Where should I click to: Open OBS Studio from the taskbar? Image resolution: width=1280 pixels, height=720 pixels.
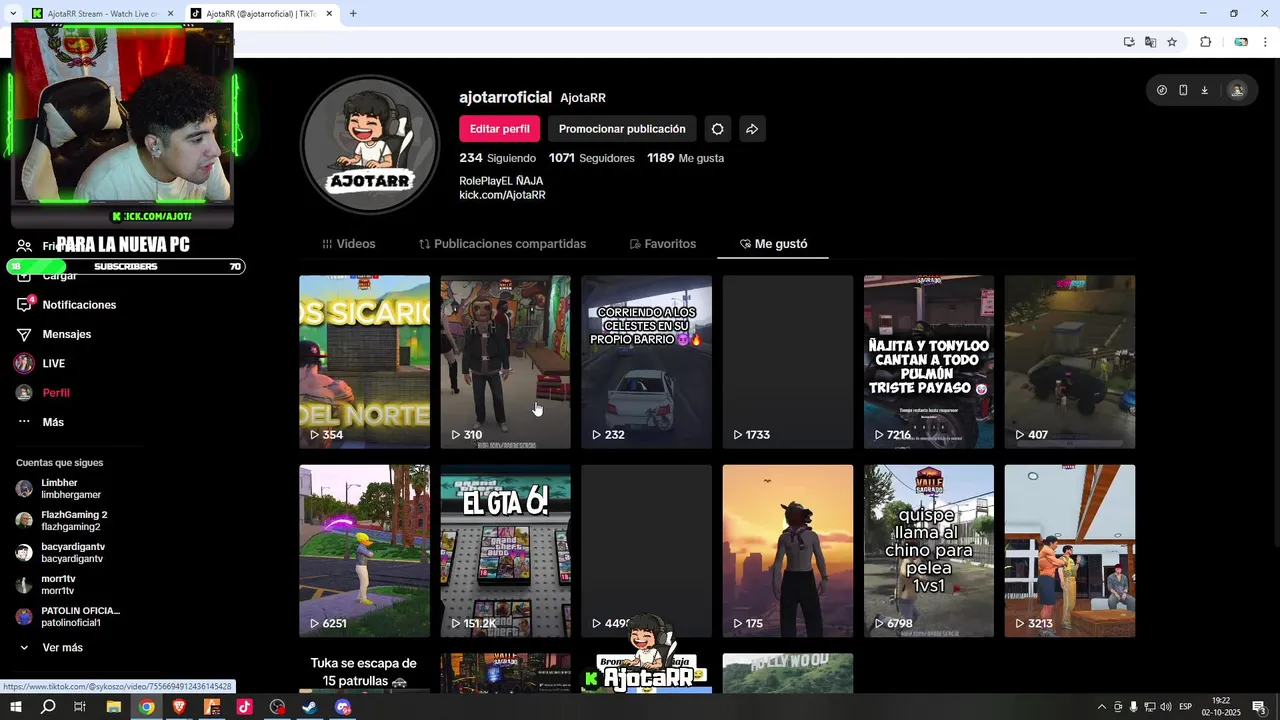coord(277,707)
